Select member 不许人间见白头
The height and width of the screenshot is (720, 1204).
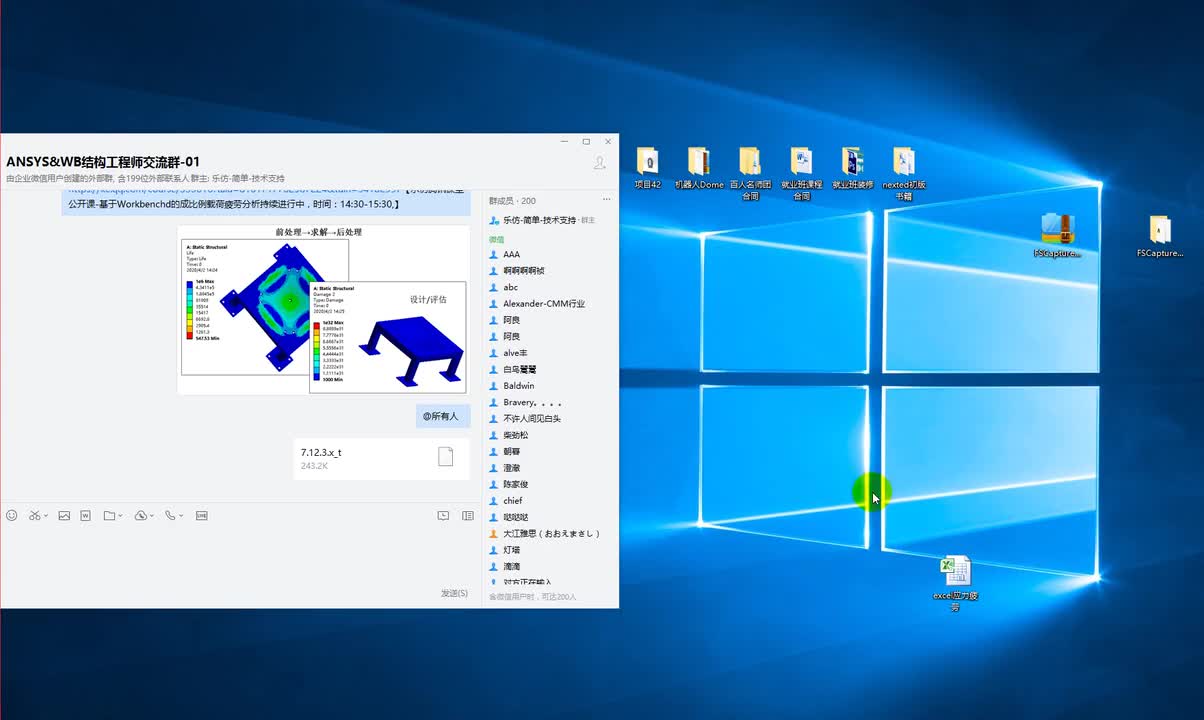[548, 418]
